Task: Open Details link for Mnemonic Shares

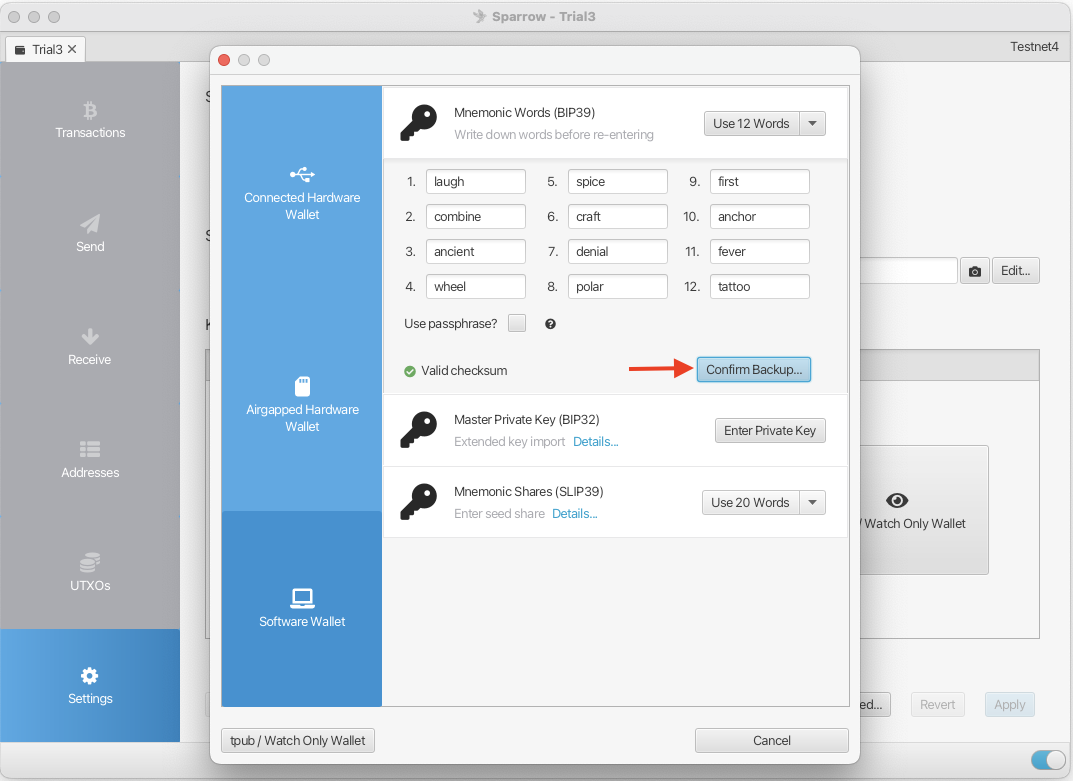Action: click(575, 513)
